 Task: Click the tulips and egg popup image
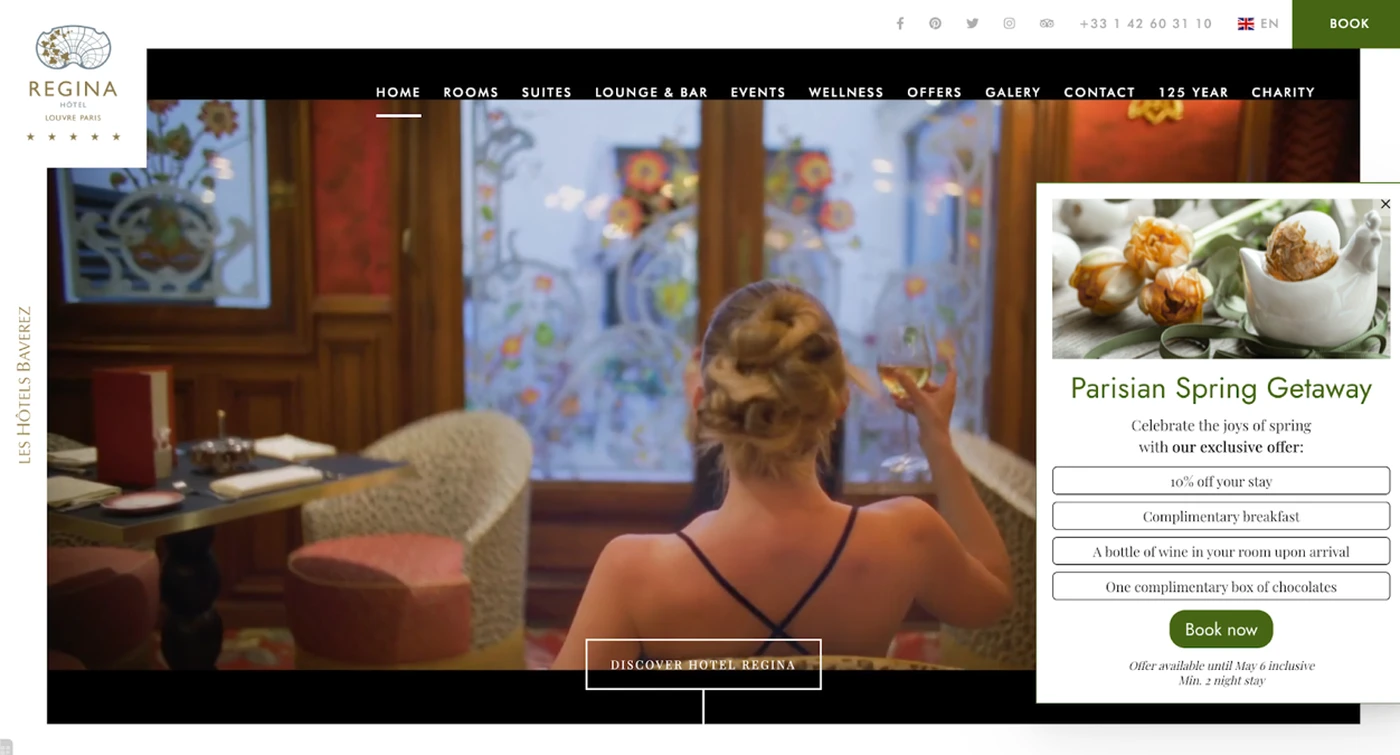[x=1221, y=278]
